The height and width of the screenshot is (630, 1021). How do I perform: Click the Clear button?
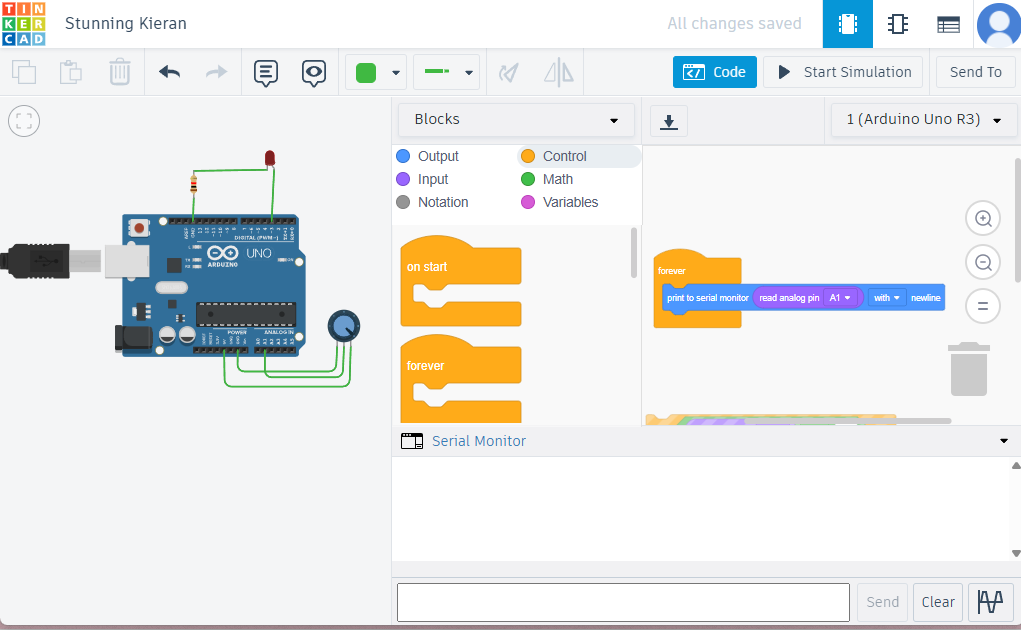point(938,602)
